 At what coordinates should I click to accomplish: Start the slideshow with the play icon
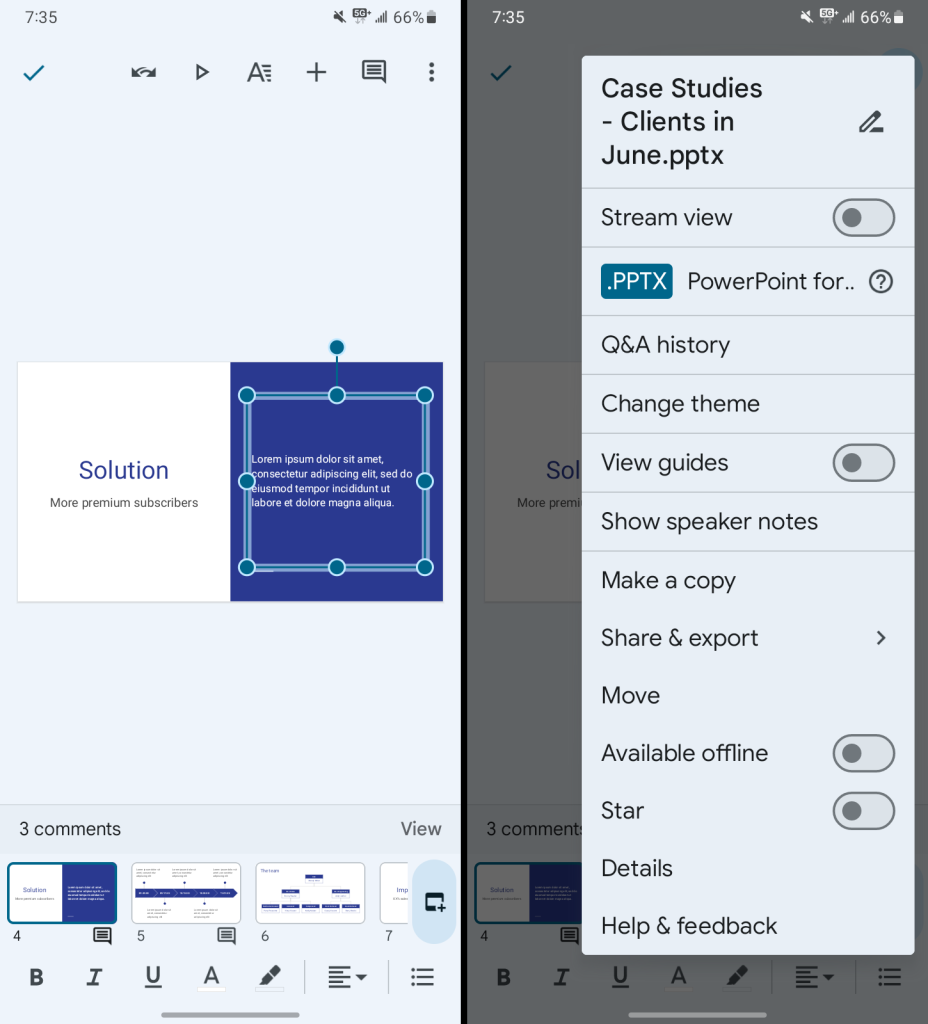pos(202,72)
